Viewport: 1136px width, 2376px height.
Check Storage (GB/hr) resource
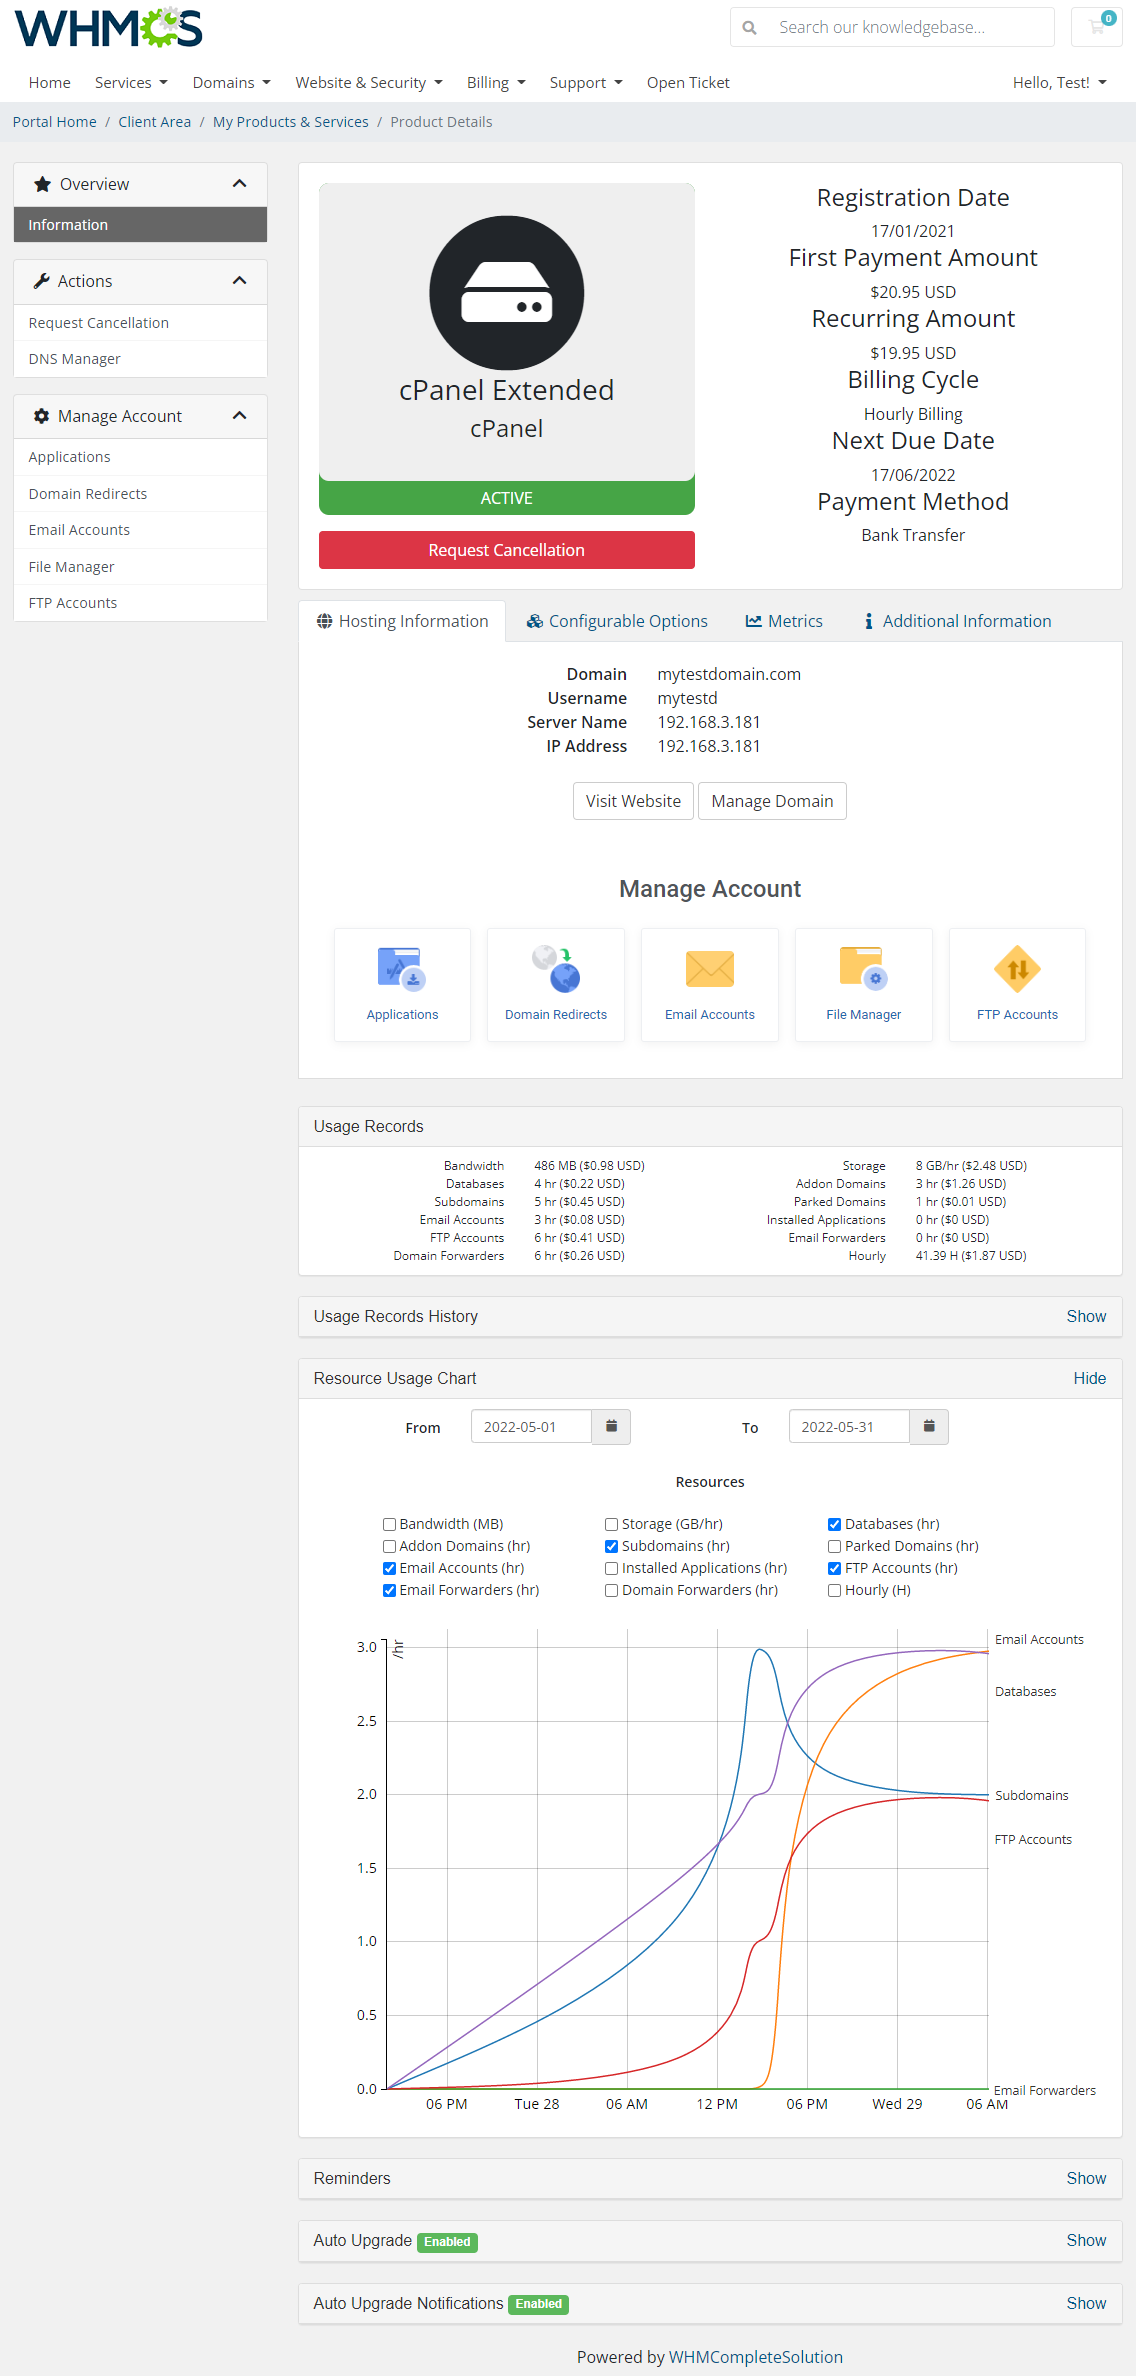611,1525
